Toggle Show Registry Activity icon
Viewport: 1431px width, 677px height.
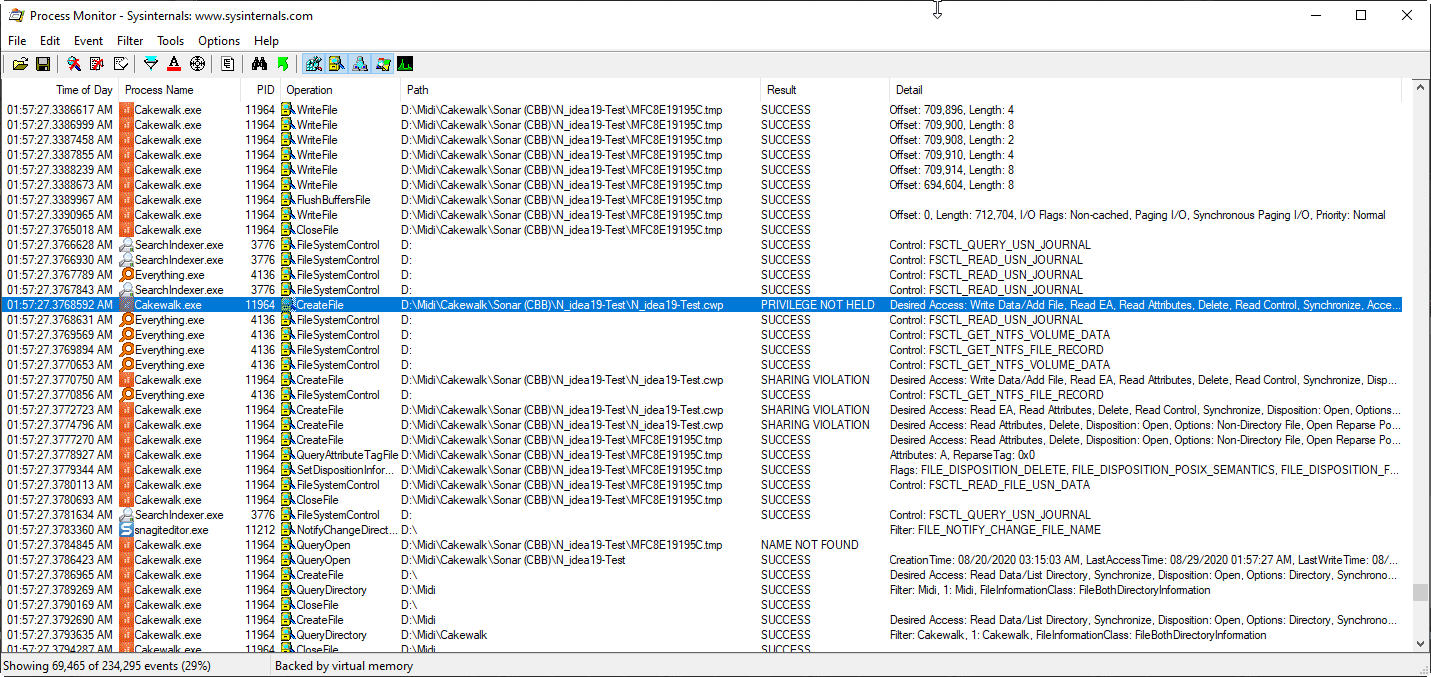pos(314,64)
